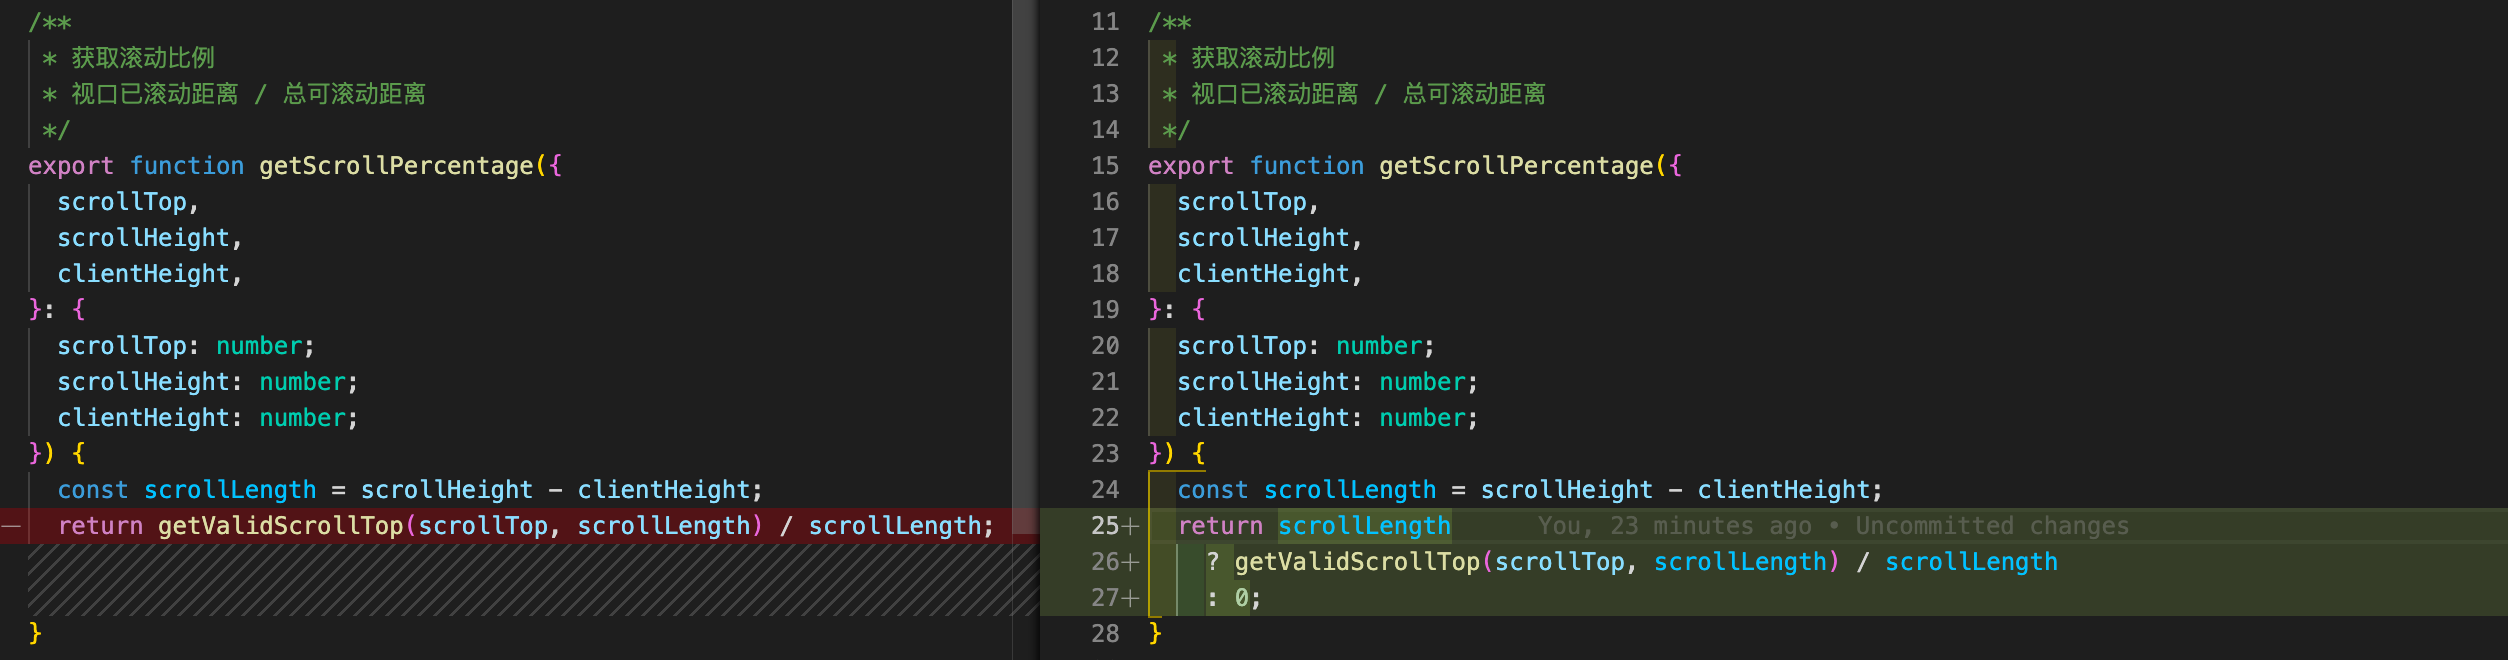Click the ": 0;" text on line 27
This screenshot has height=660, width=2508.
click(1233, 598)
